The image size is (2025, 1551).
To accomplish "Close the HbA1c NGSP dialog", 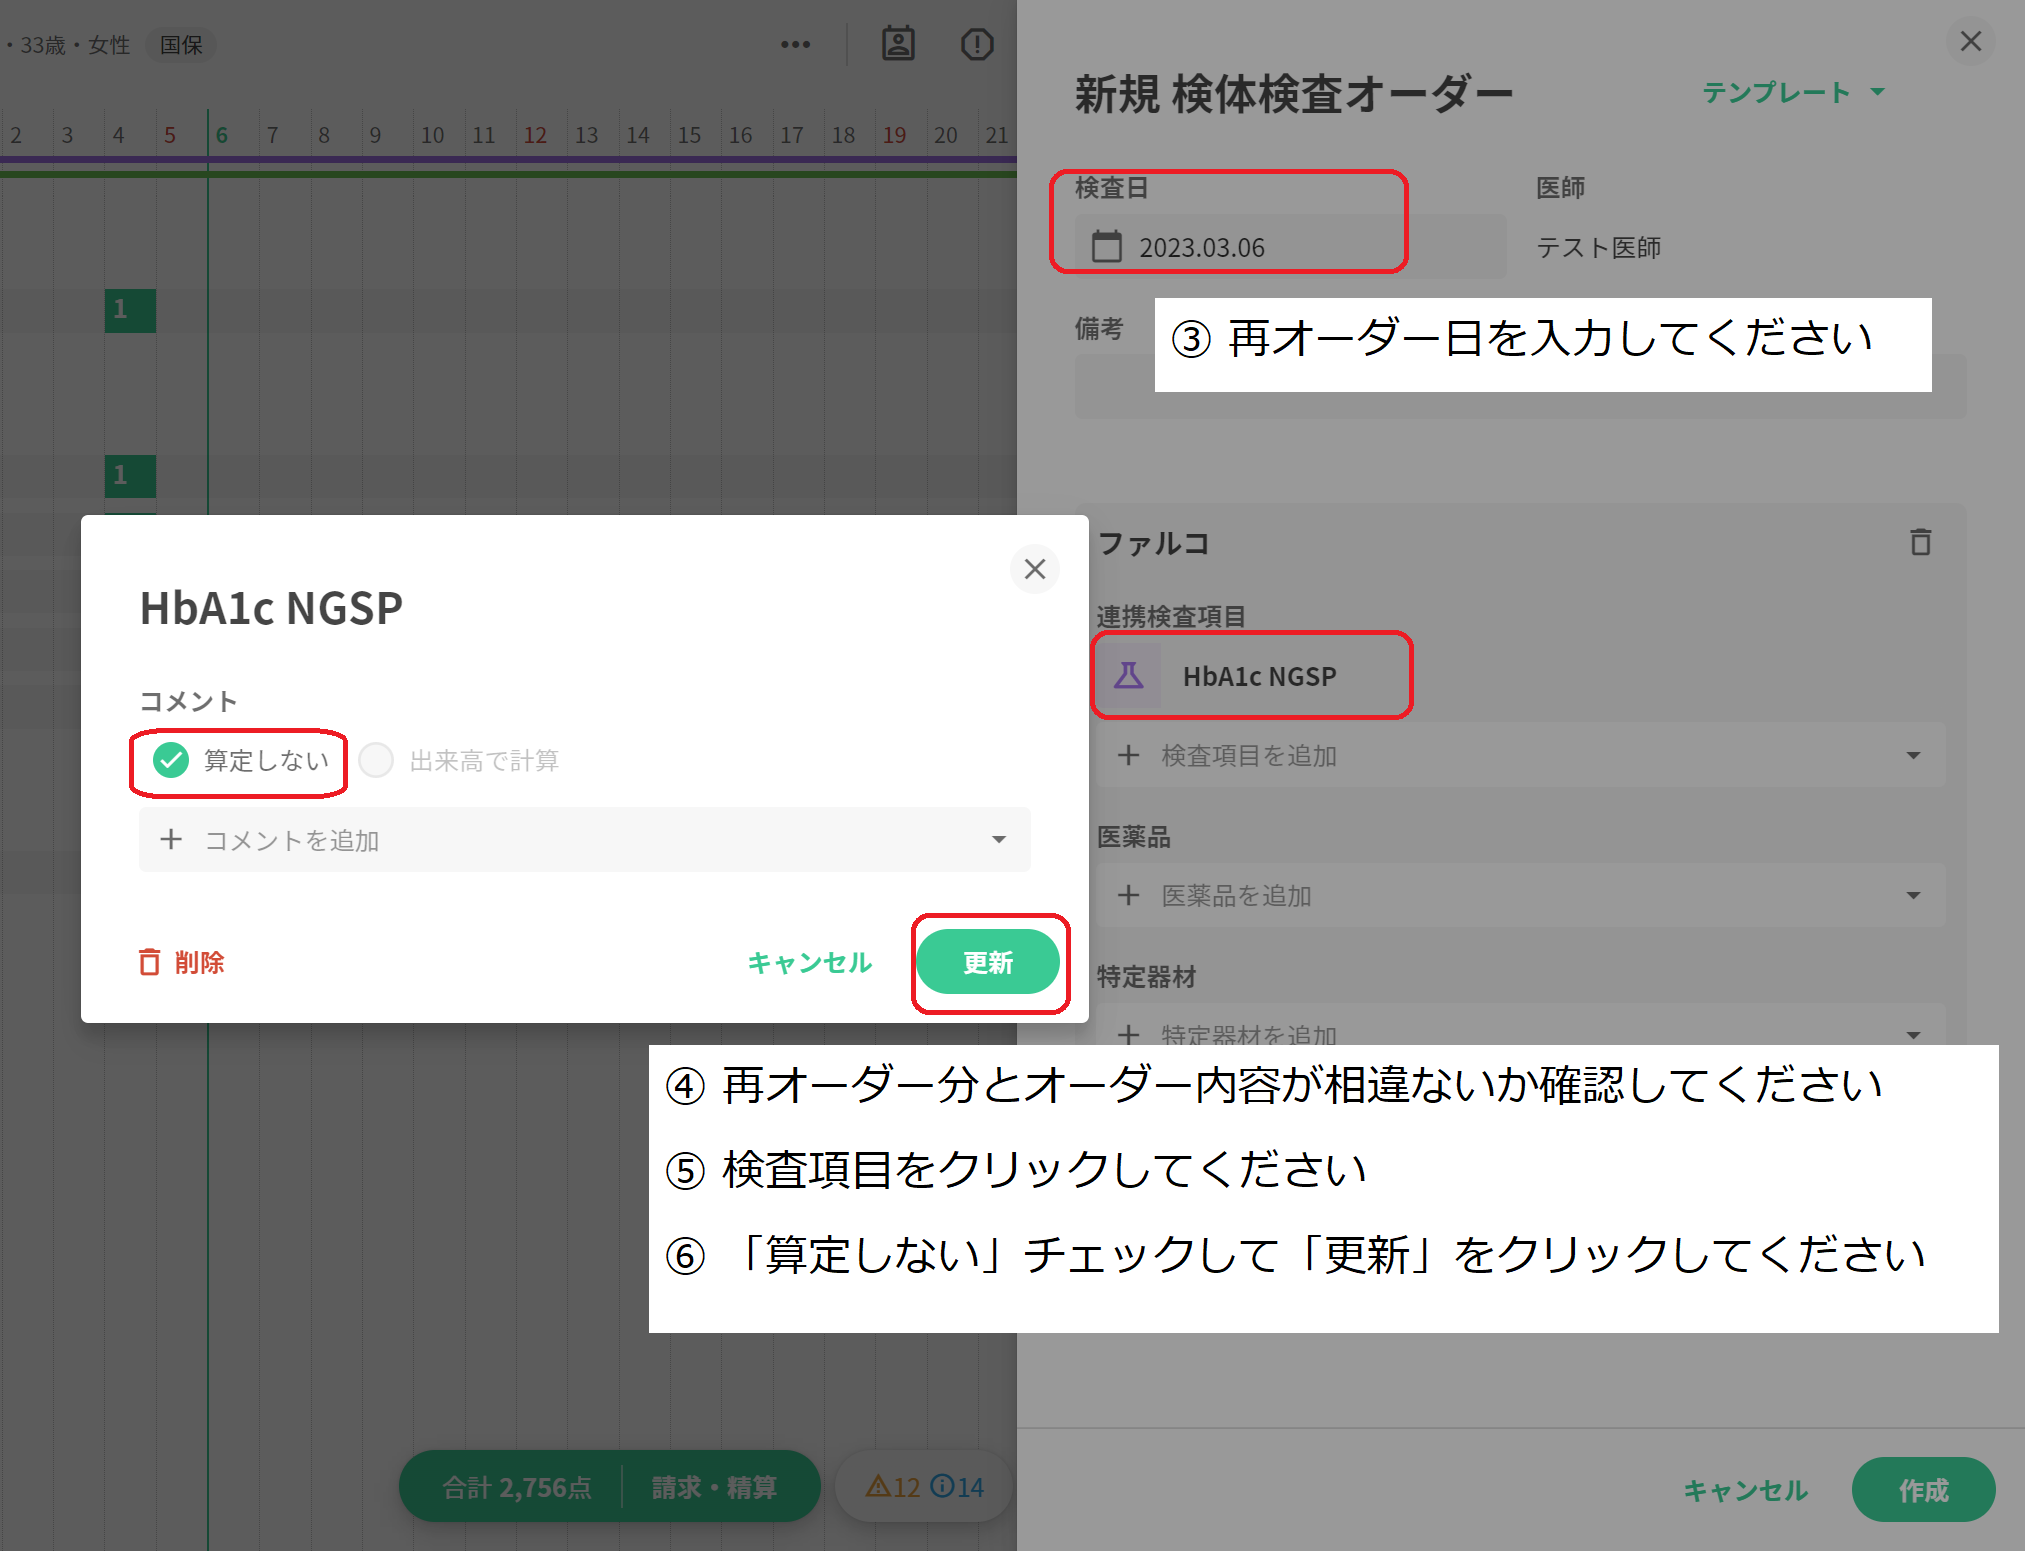I will click(x=1034, y=569).
